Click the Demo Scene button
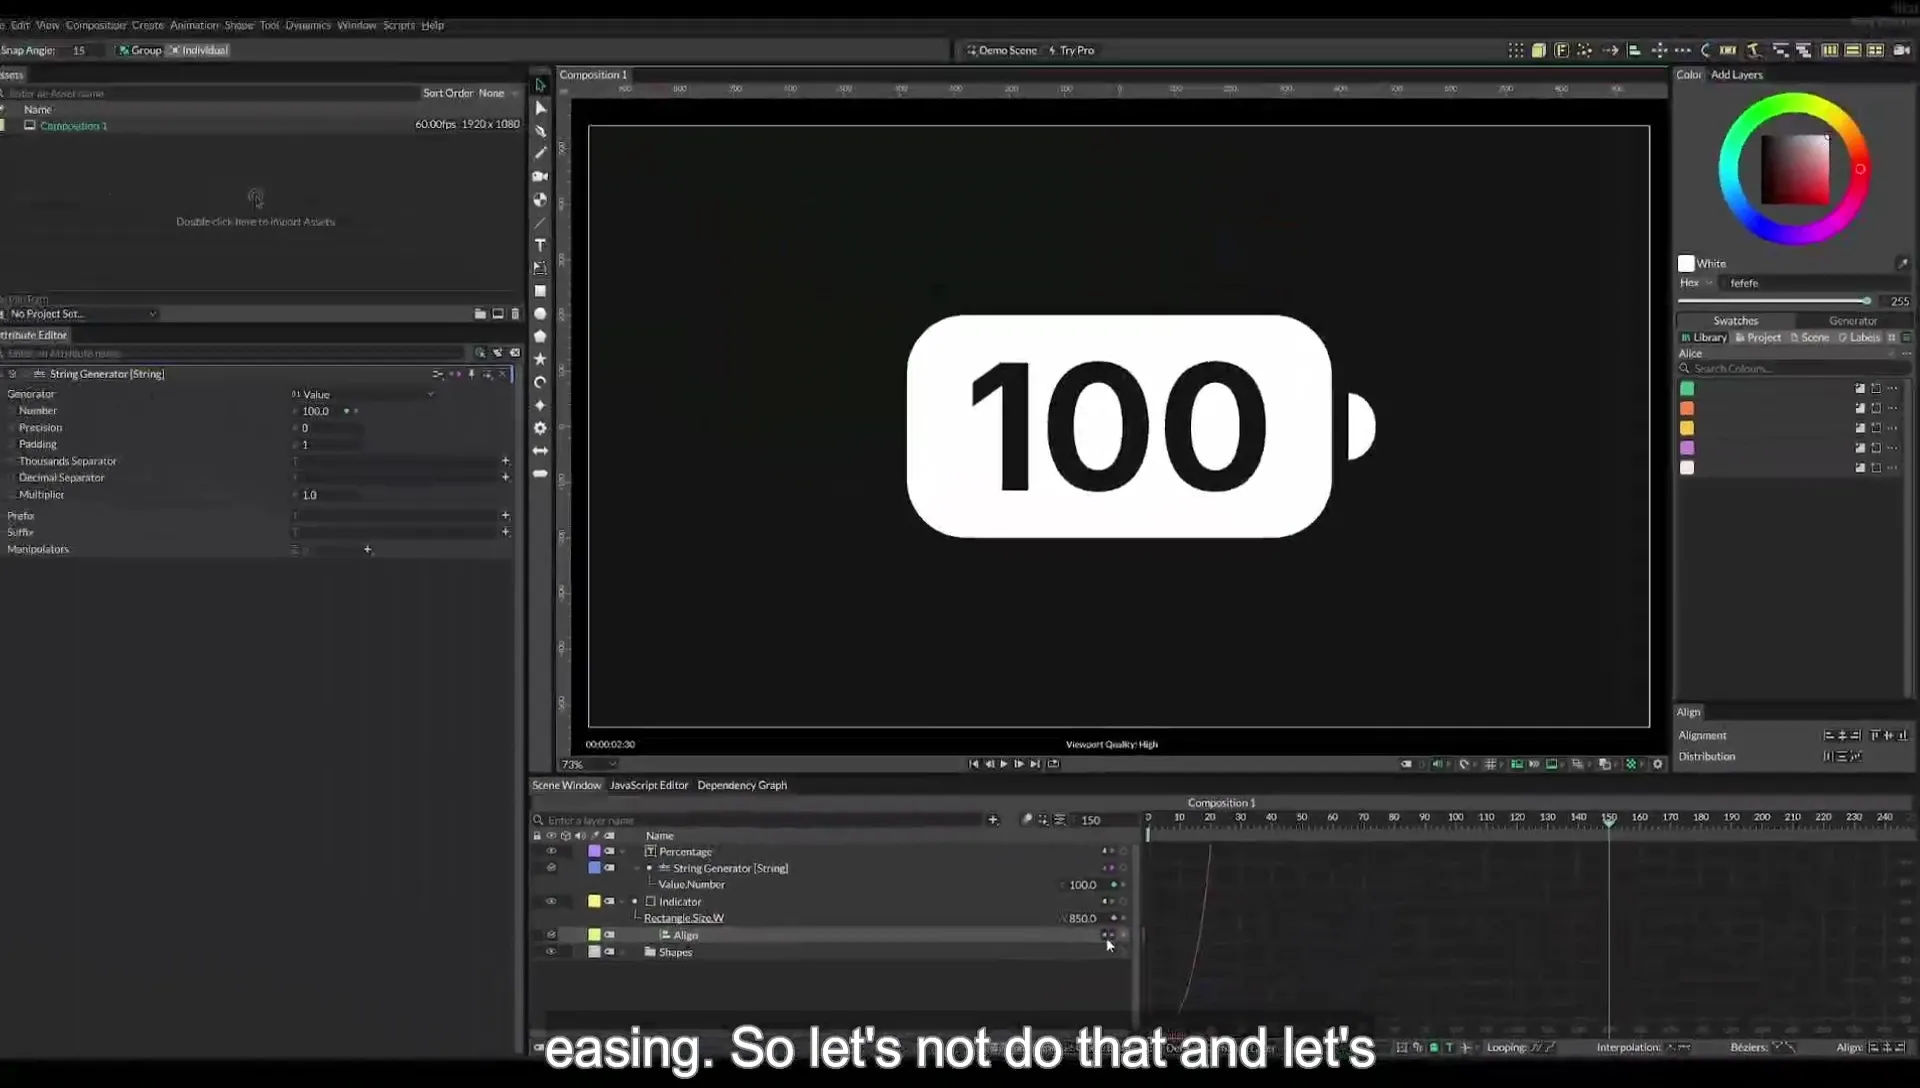 1002,50
